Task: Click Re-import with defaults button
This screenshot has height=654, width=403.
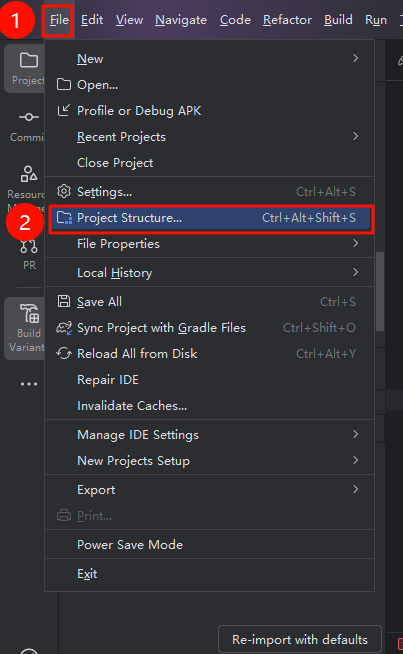Action: [x=300, y=639]
